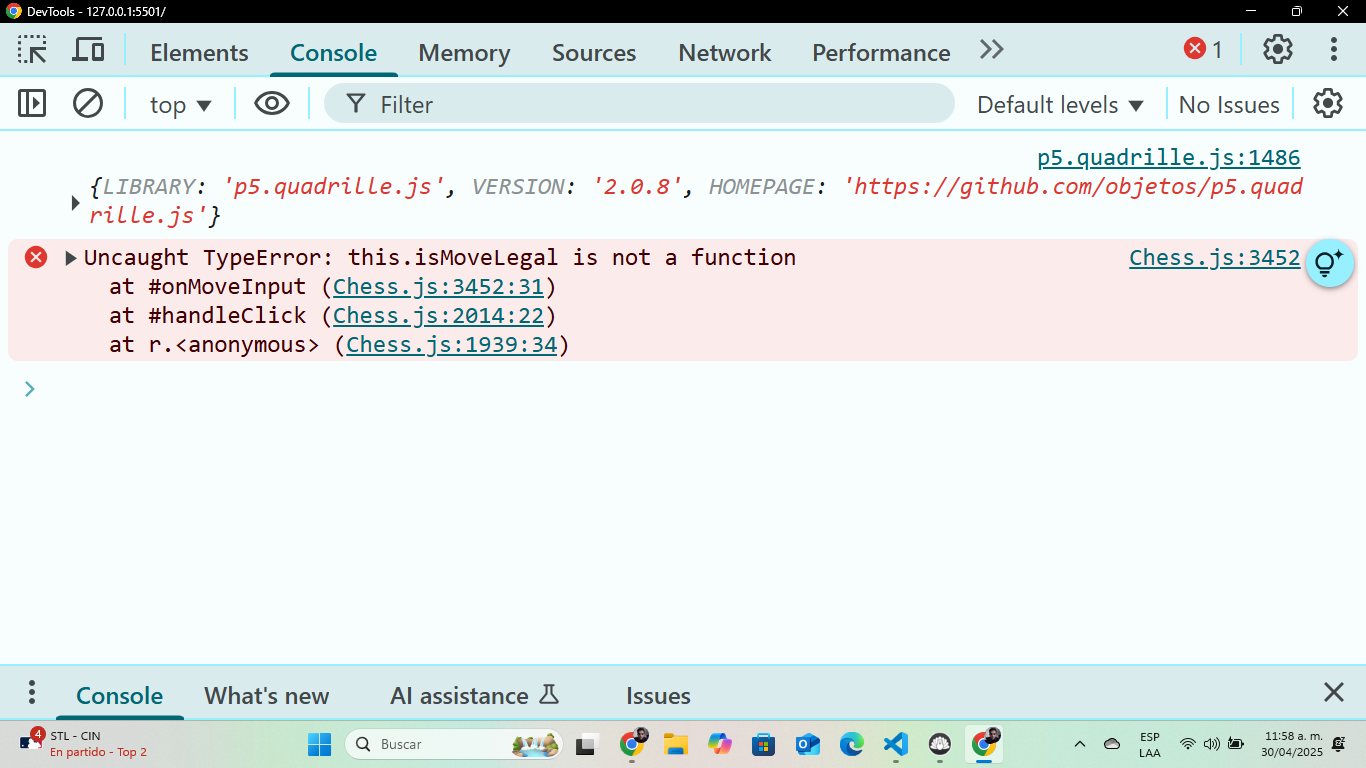This screenshot has width=1366, height=768.
Task: Click the OneDrive cloud tray icon
Action: pos(1112,744)
